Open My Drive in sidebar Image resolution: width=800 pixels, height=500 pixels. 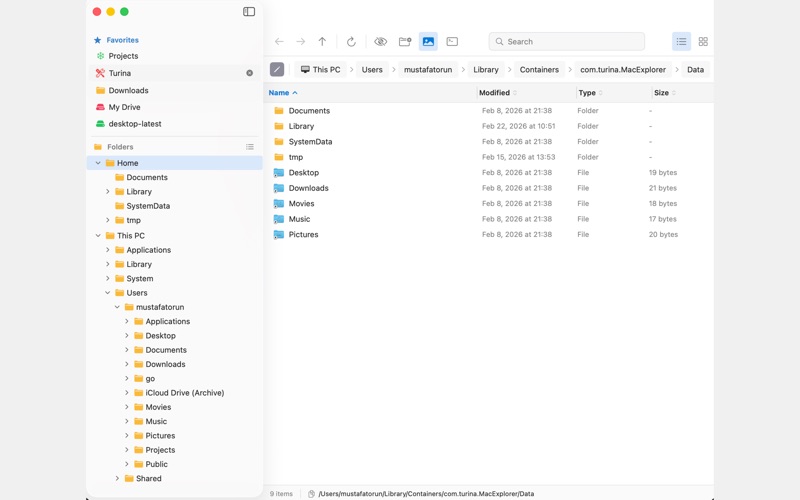point(174,107)
